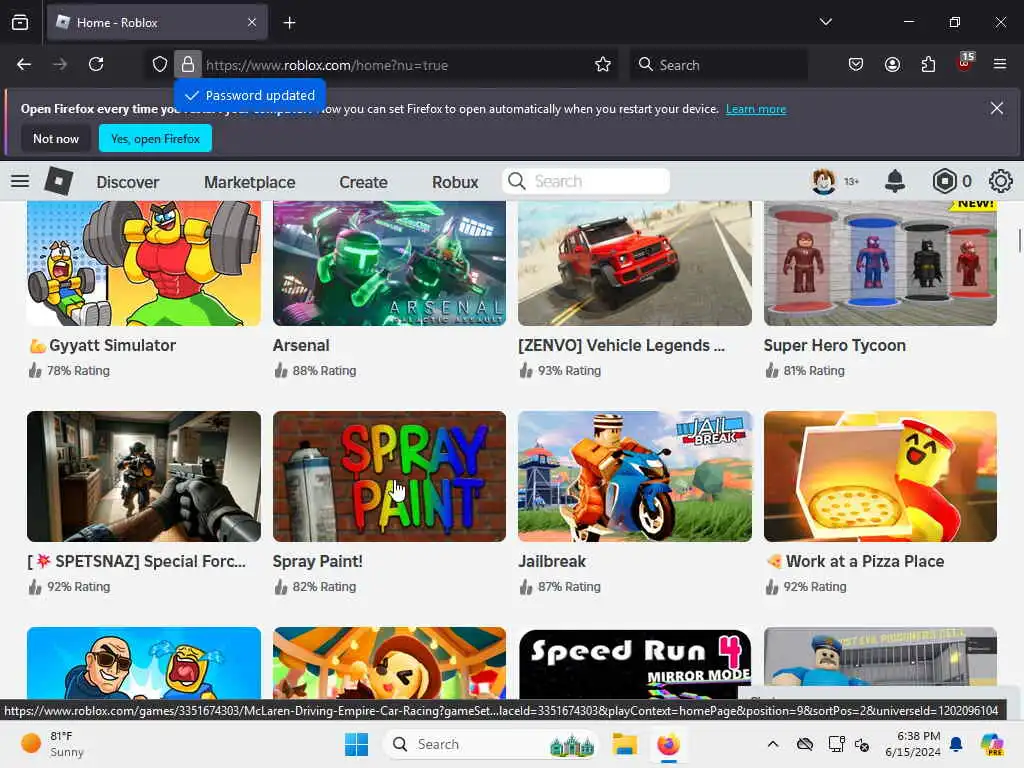Open the Work at a Pizza Place thumbnail
This screenshot has width=1024, height=768.
[880, 476]
